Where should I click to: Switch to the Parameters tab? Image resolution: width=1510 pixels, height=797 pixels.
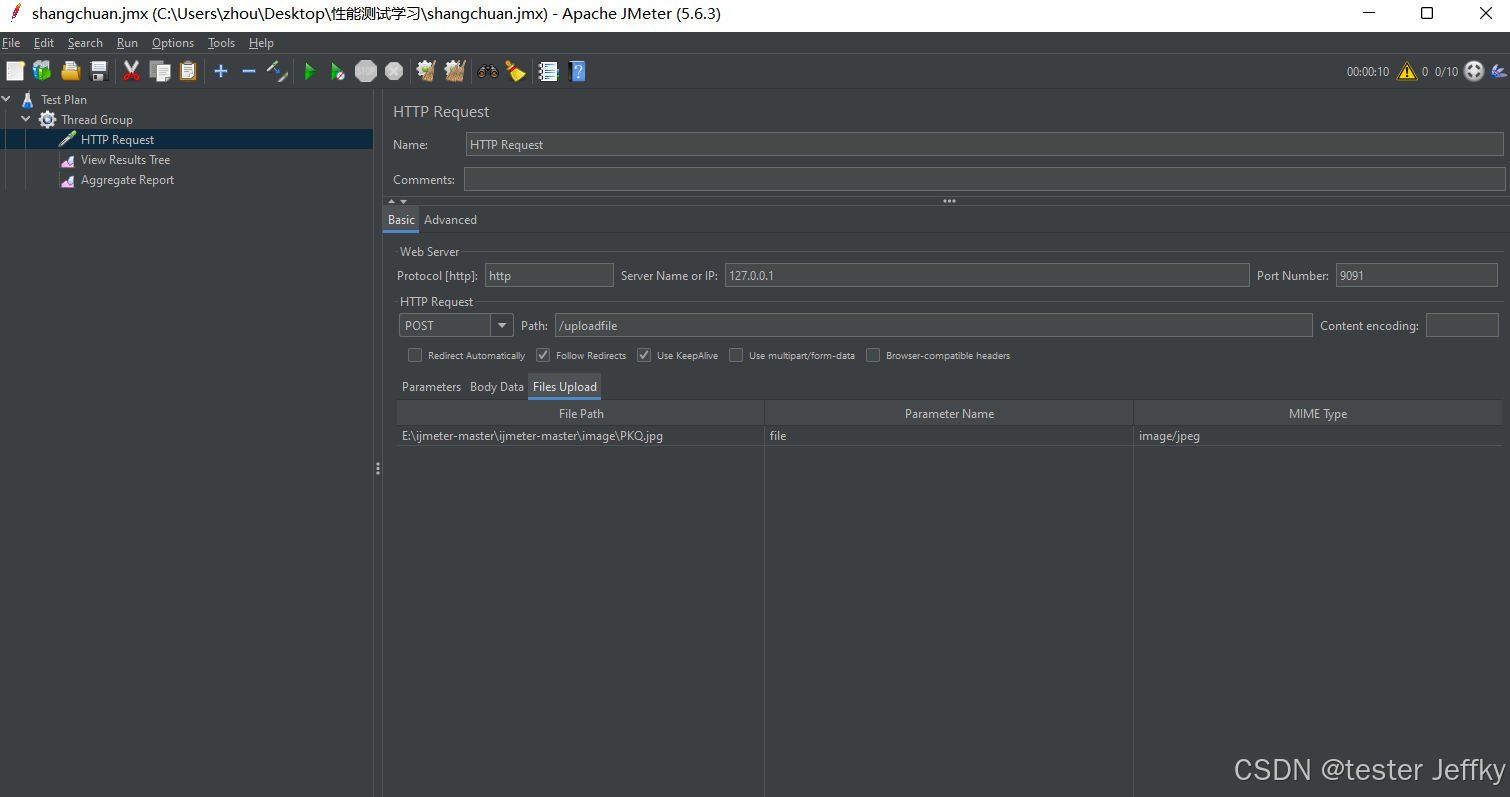point(431,386)
